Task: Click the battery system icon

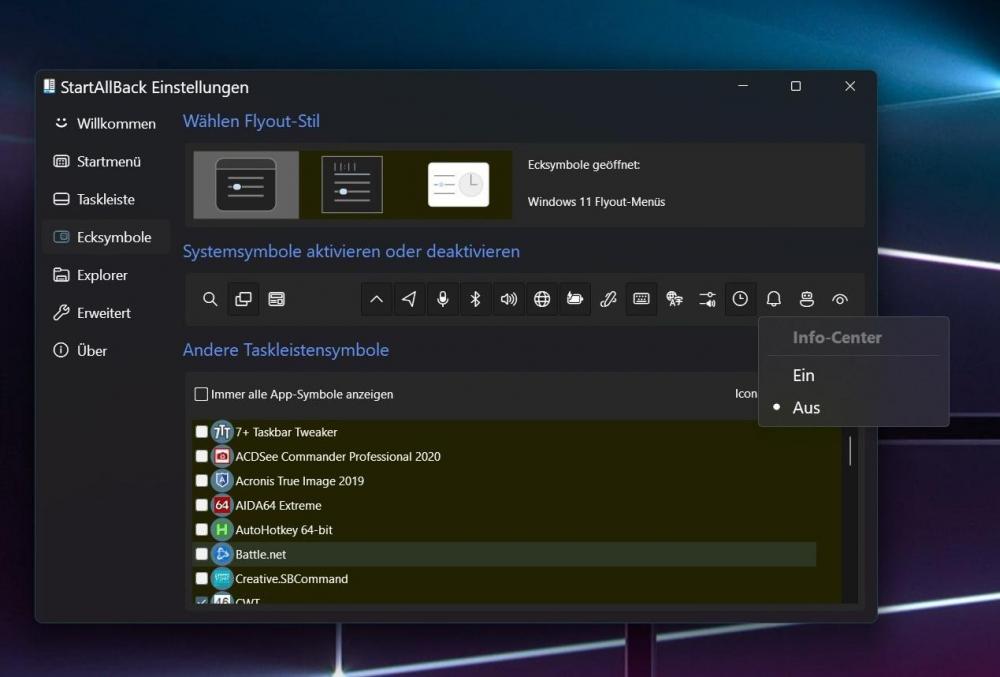Action: click(575, 298)
